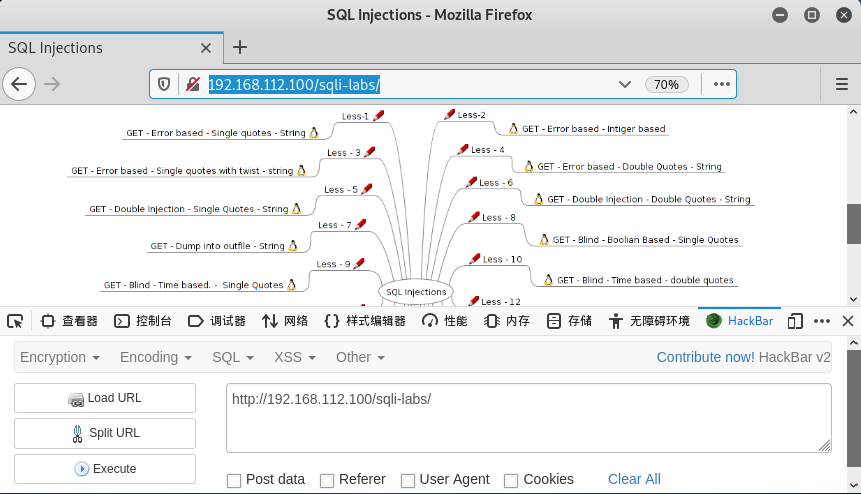Open the Contribute now! link
This screenshot has width=861, height=494.
coord(706,357)
